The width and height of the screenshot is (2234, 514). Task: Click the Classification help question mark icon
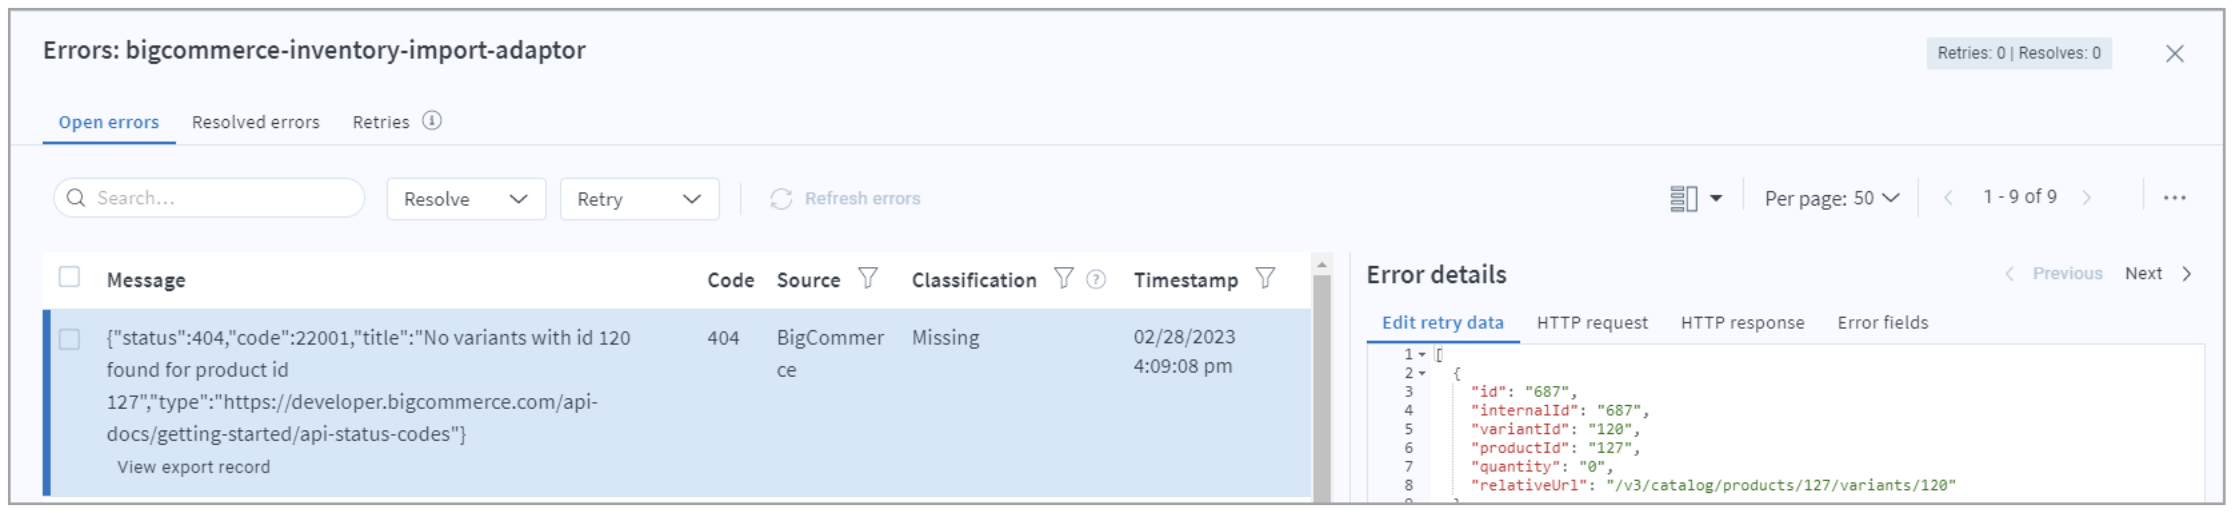[x=1096, y=279]
